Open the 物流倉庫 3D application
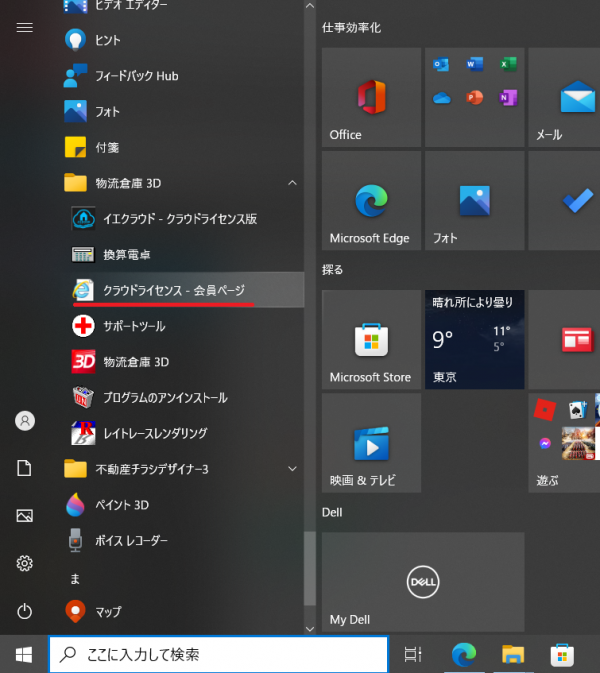The height and width of the screenshot is (673, 600). pos(136,361)
